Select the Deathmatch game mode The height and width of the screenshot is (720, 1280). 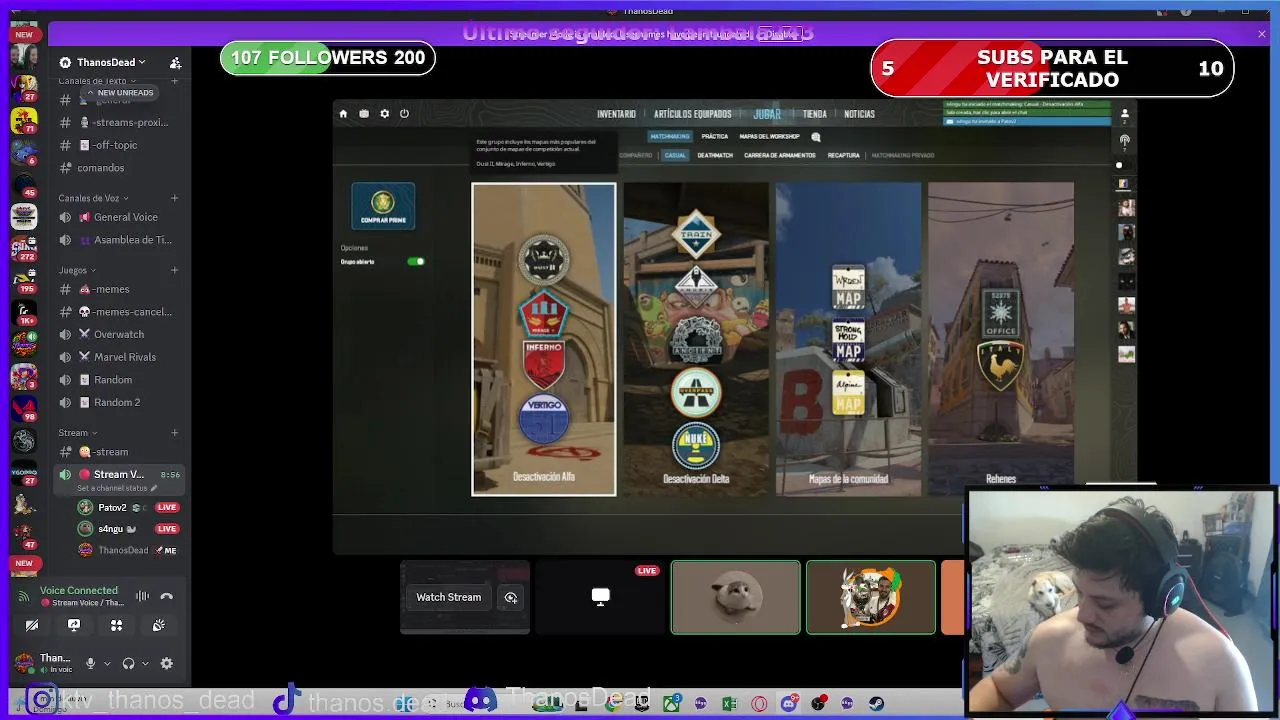715,156
